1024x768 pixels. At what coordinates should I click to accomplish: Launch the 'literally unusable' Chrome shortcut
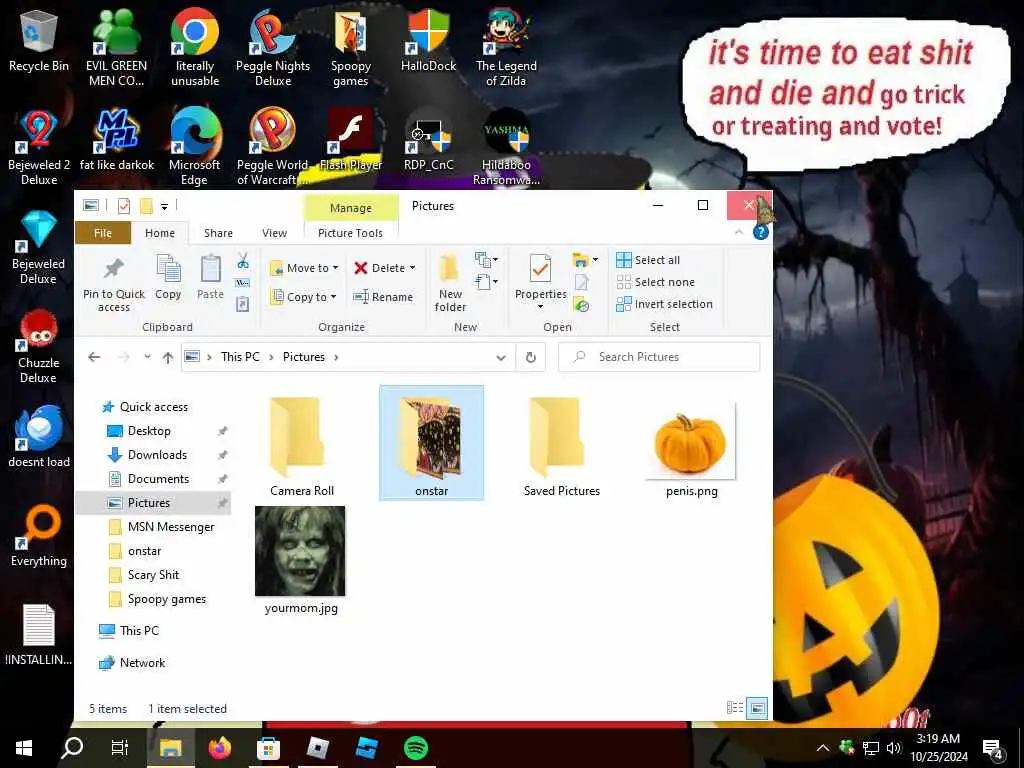click(195, 49)
